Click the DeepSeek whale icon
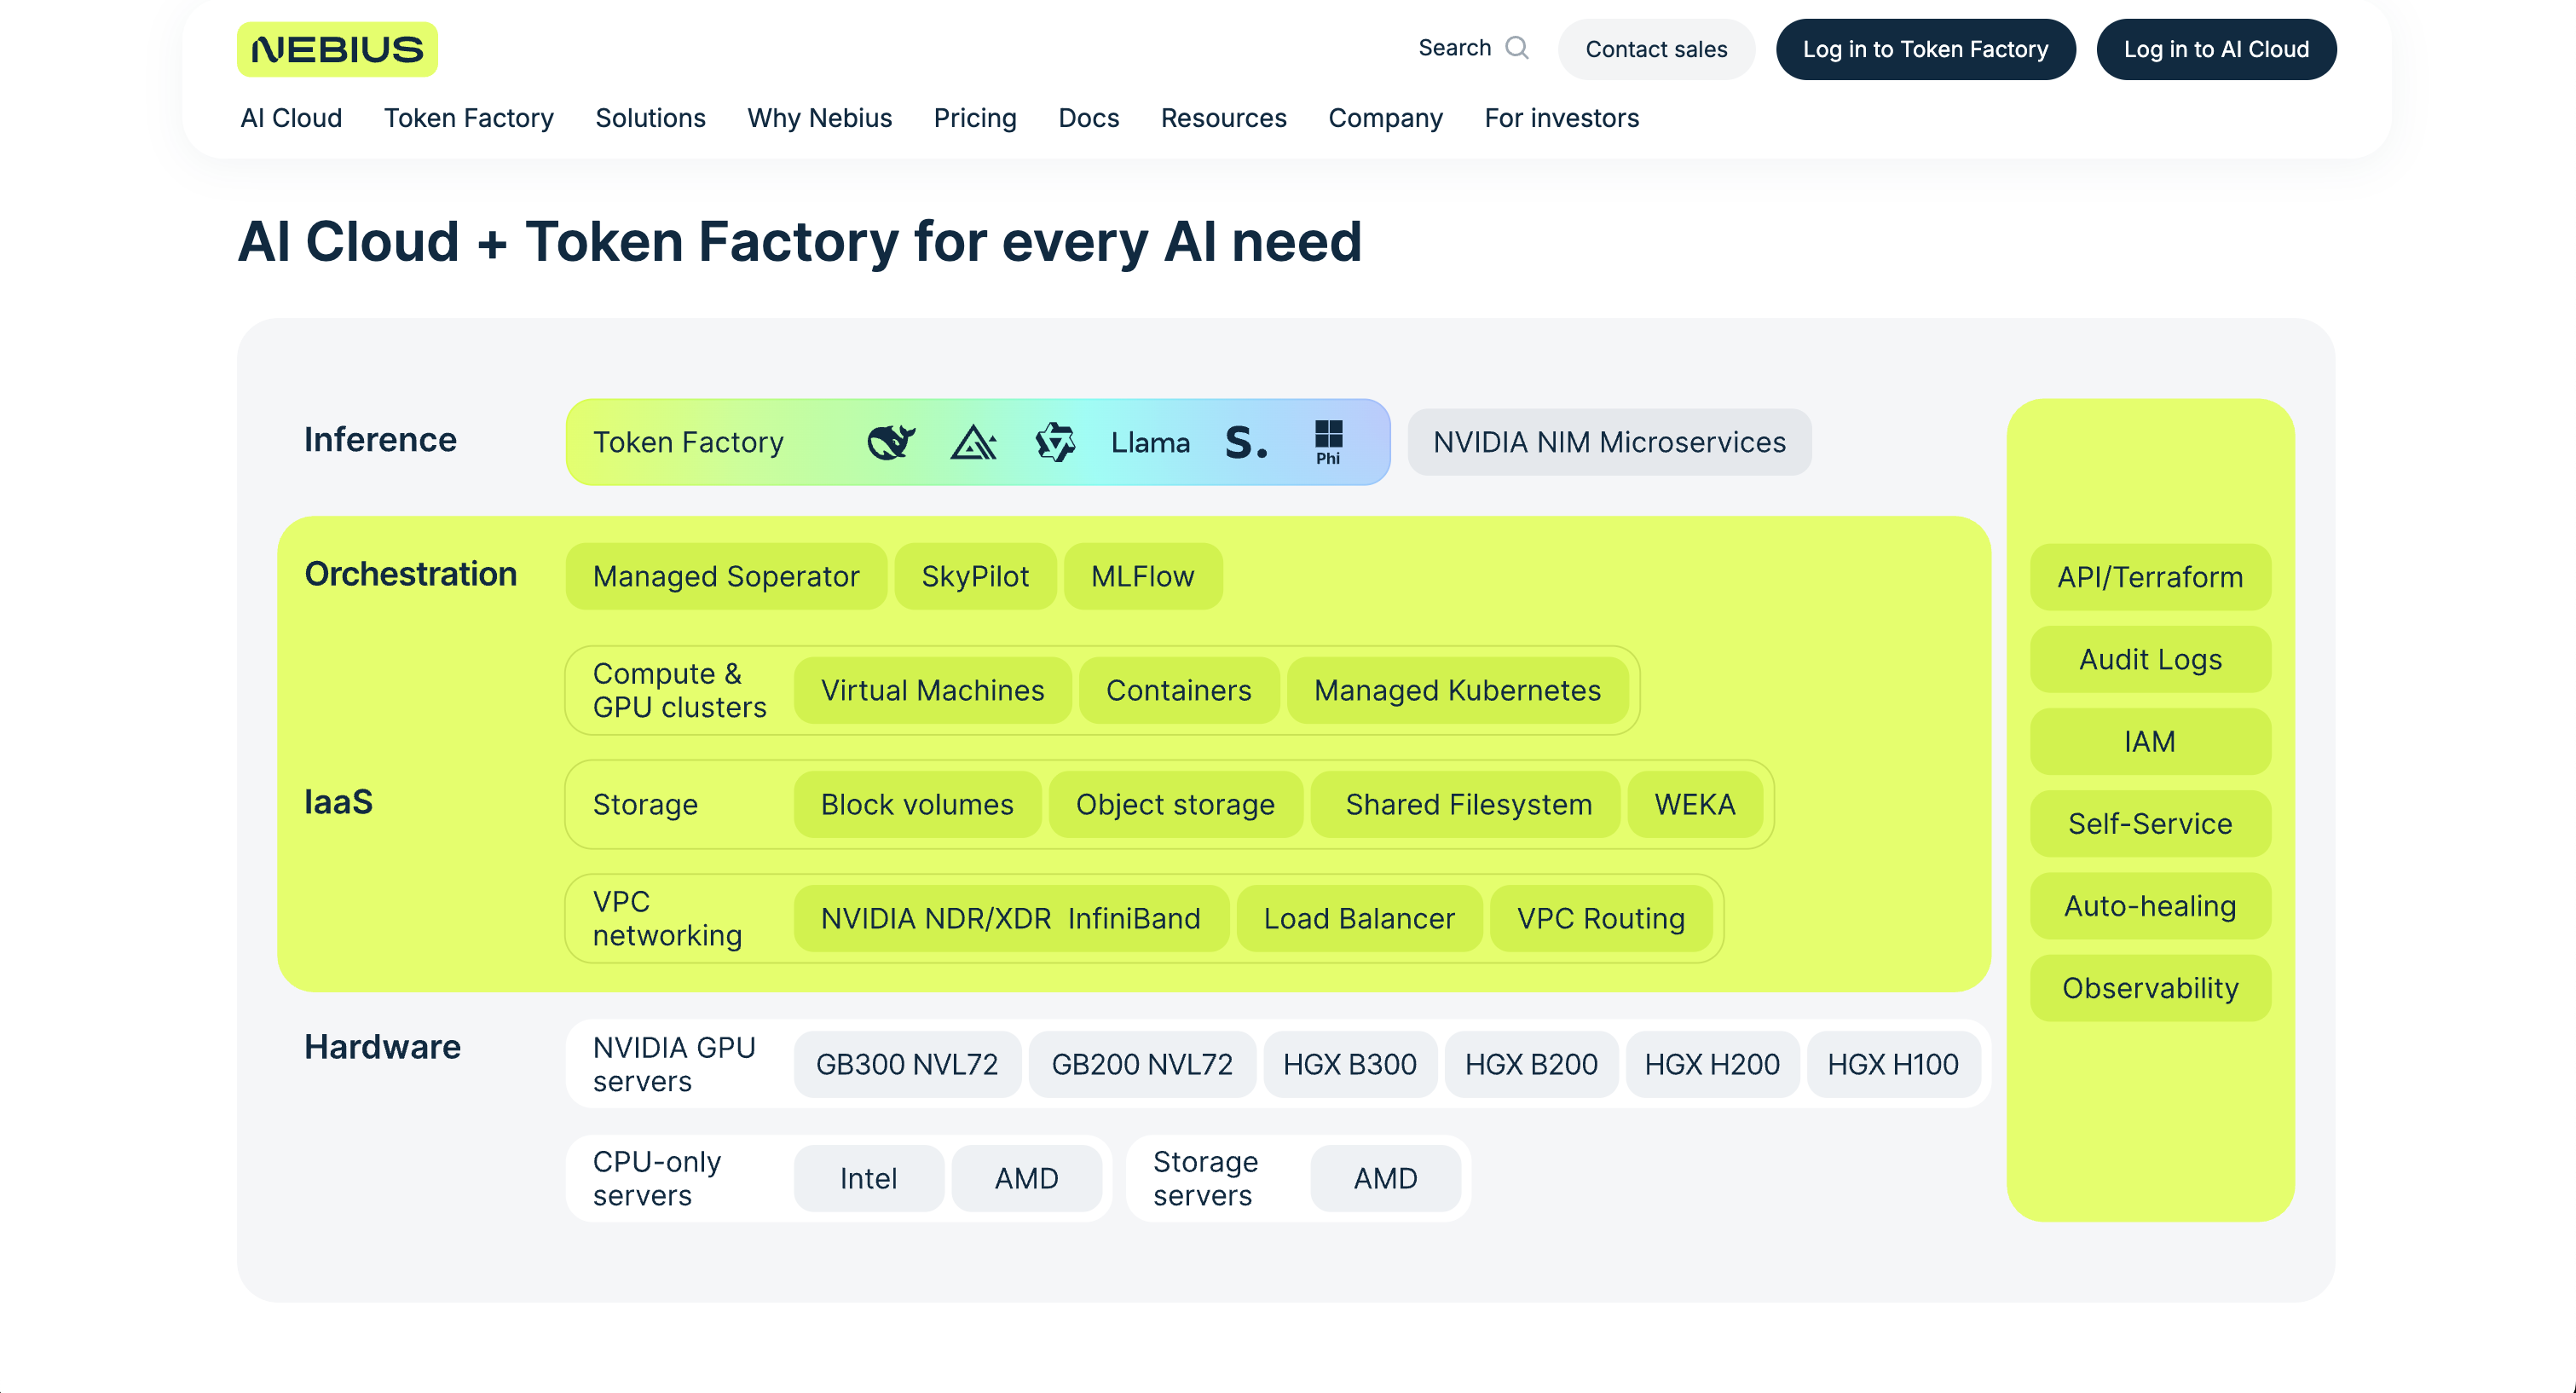2576x1393 pixels. (890, 441)
